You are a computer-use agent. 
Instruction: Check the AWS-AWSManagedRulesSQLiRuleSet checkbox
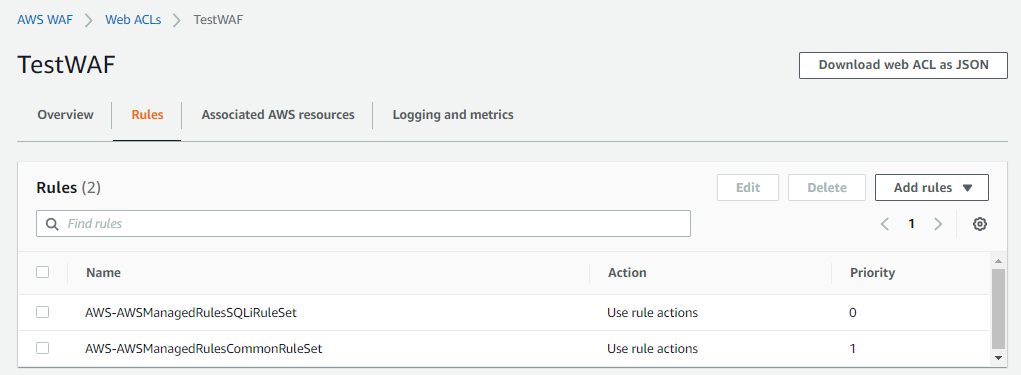click(x=42, y=312)
